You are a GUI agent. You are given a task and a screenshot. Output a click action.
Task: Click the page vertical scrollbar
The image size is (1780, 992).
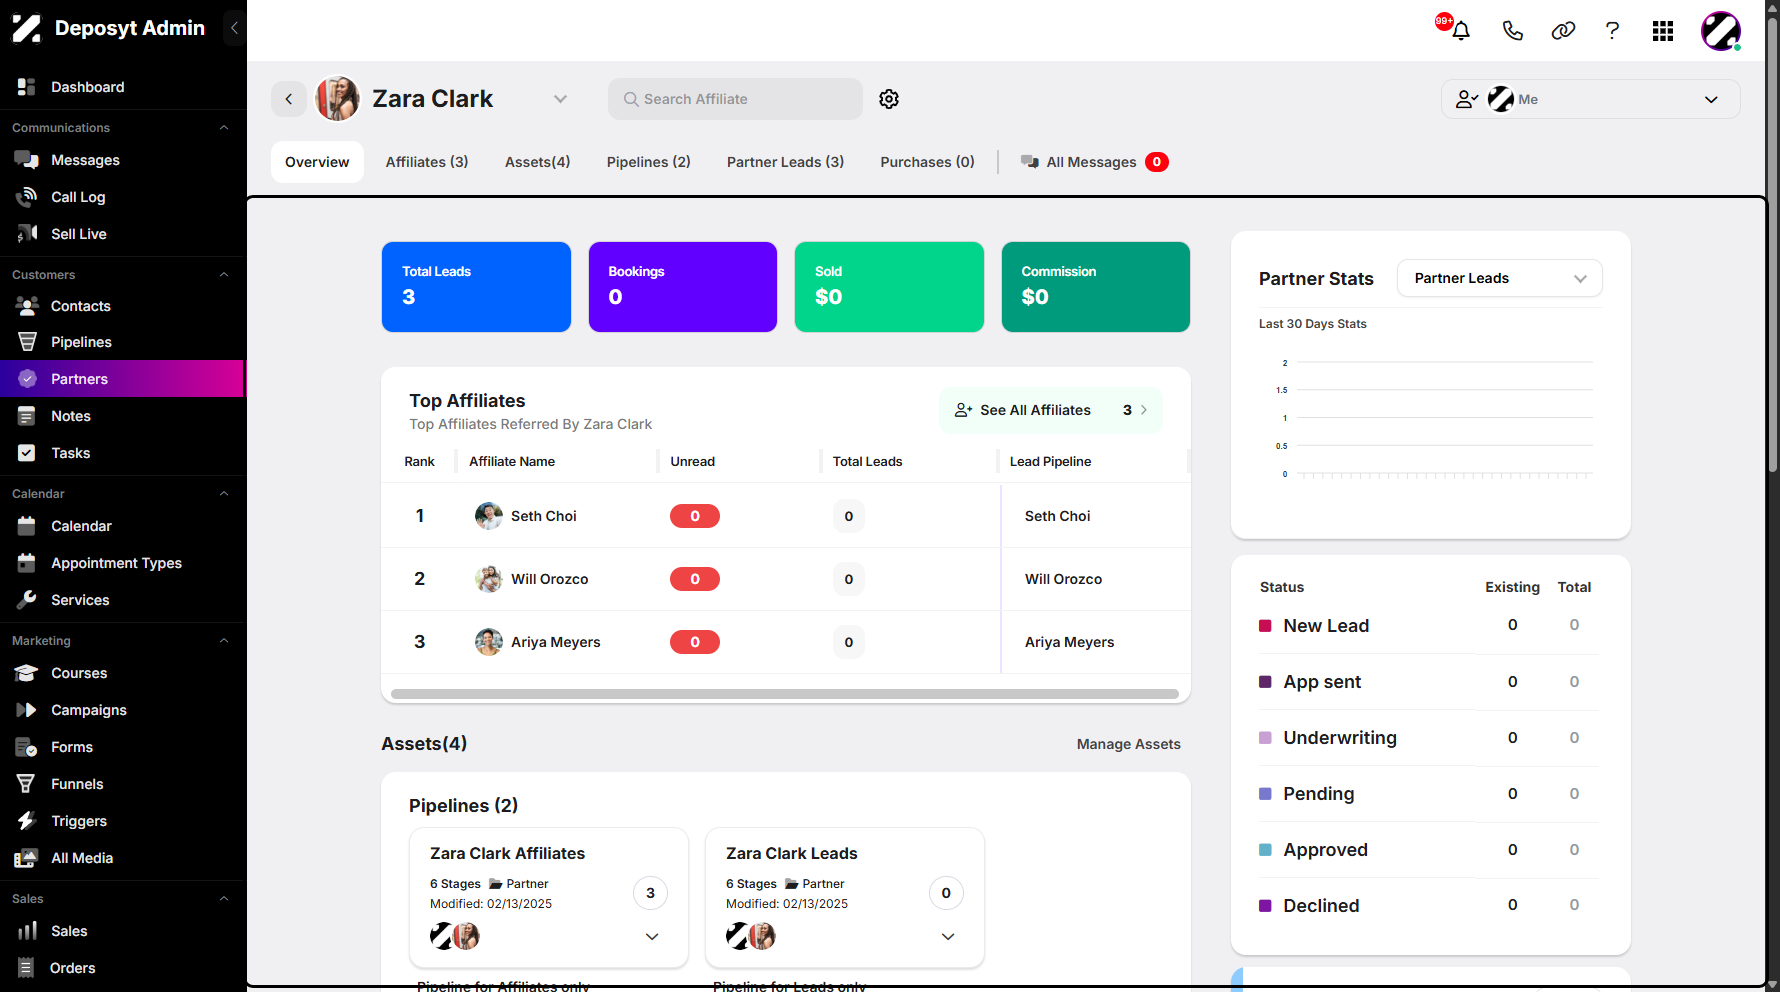1772,245
